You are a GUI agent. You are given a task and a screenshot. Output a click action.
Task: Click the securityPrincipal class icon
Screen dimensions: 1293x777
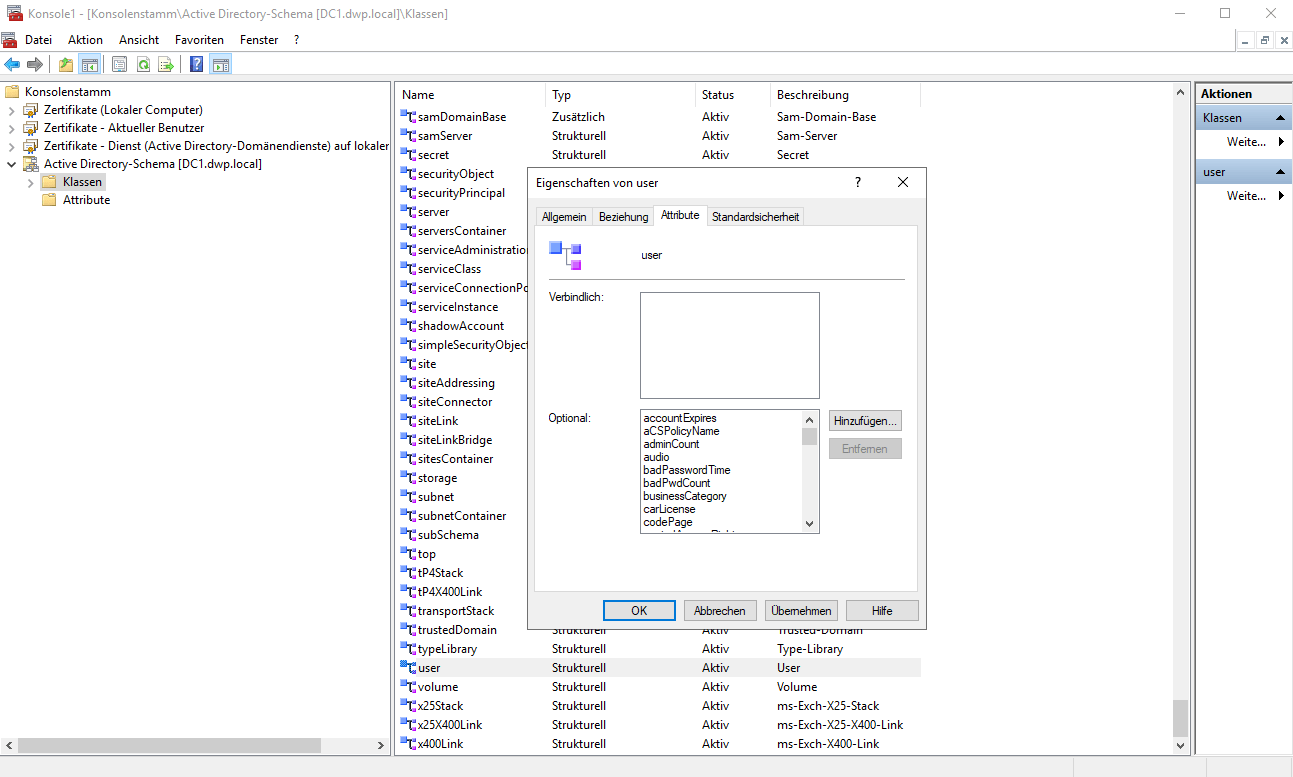(x=408, y=193)
